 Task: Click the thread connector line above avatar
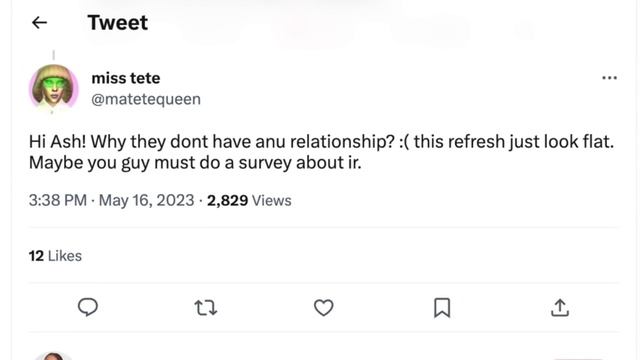[x=53, y=55]
